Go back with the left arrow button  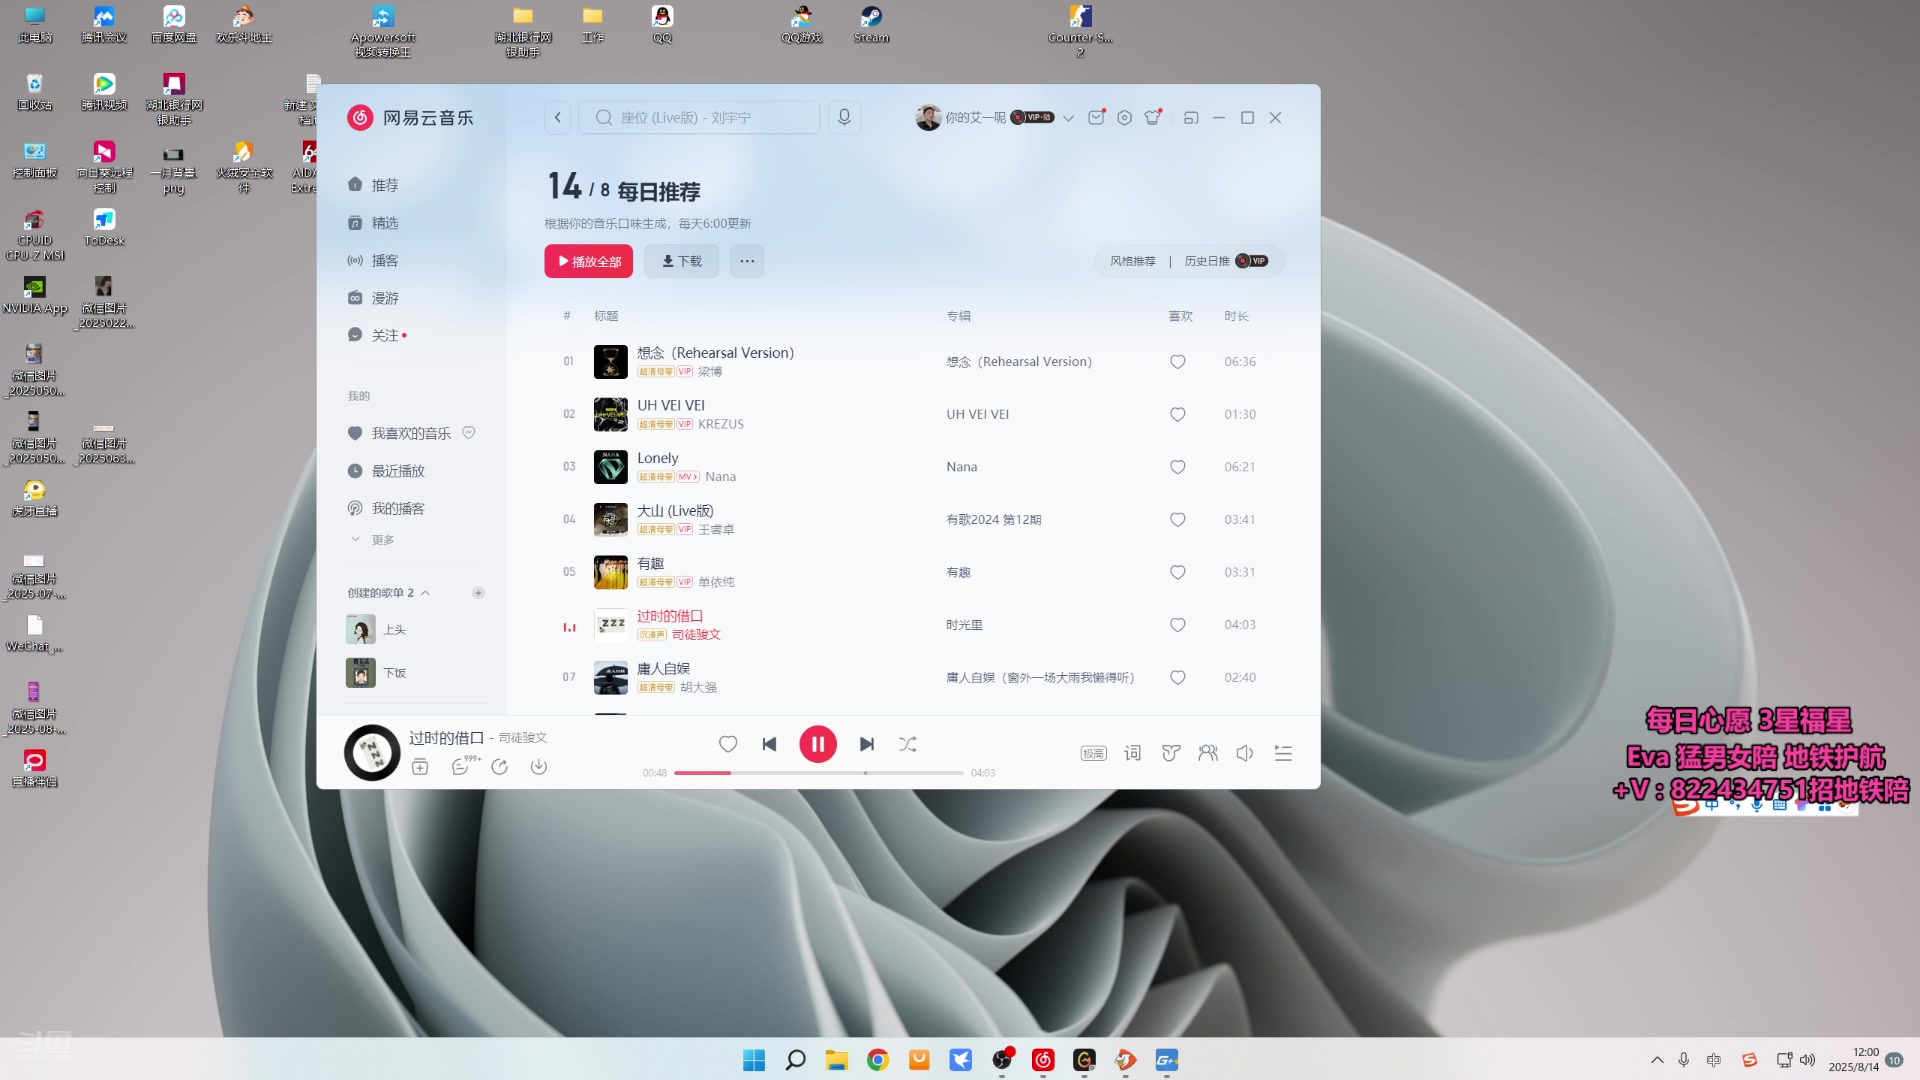[x=558, y=117]
